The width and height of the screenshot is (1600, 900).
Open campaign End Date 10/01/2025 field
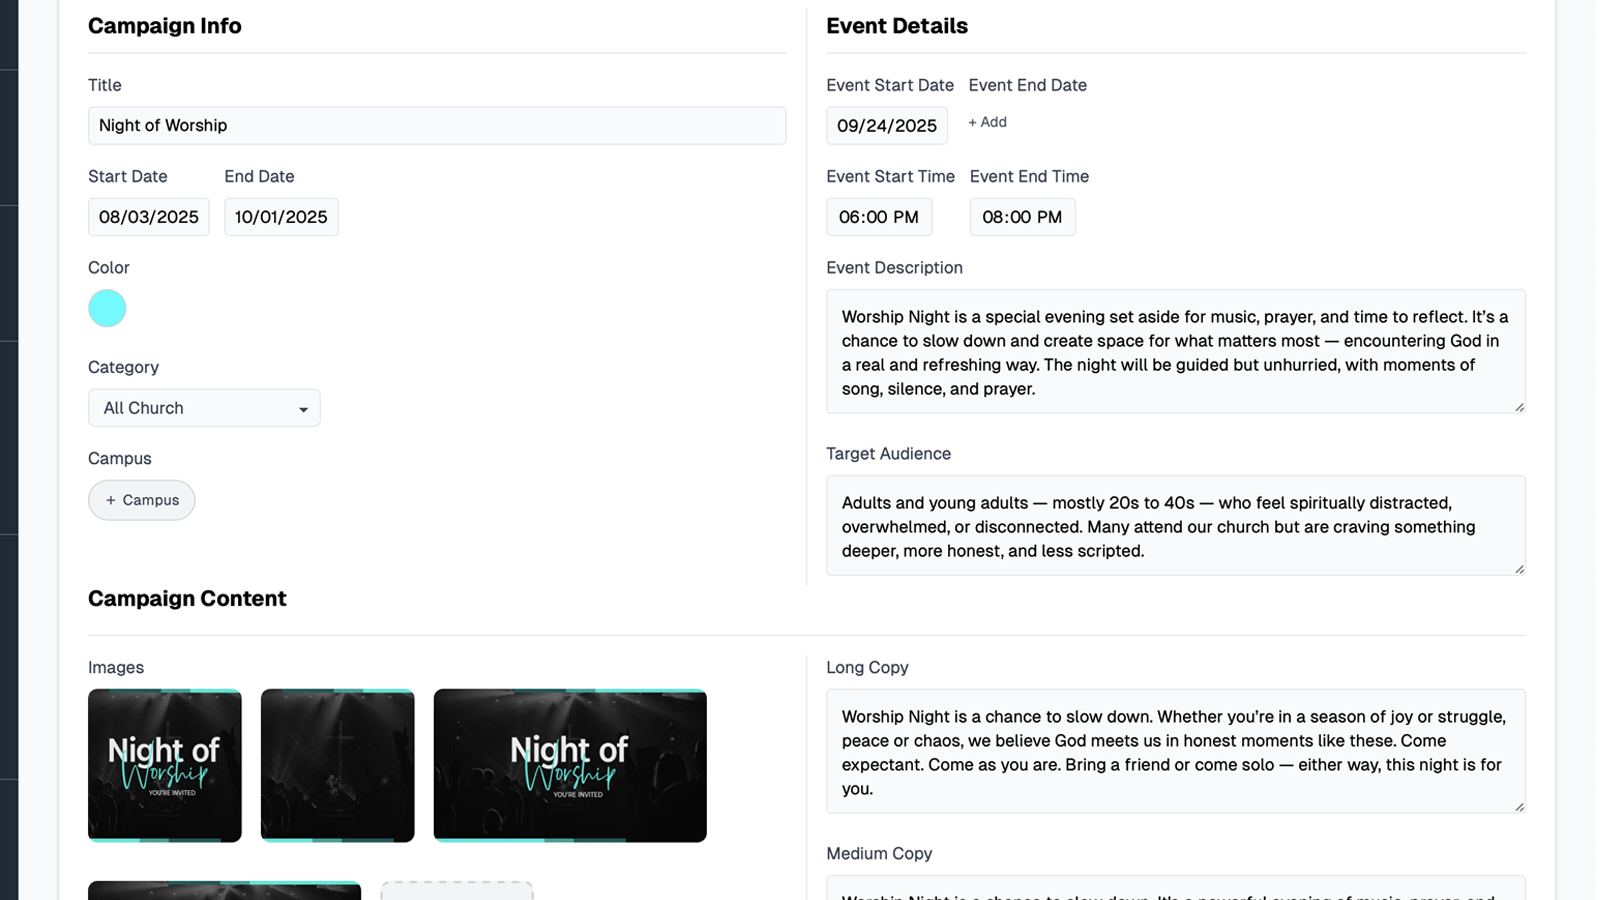(x=281, y=217)
